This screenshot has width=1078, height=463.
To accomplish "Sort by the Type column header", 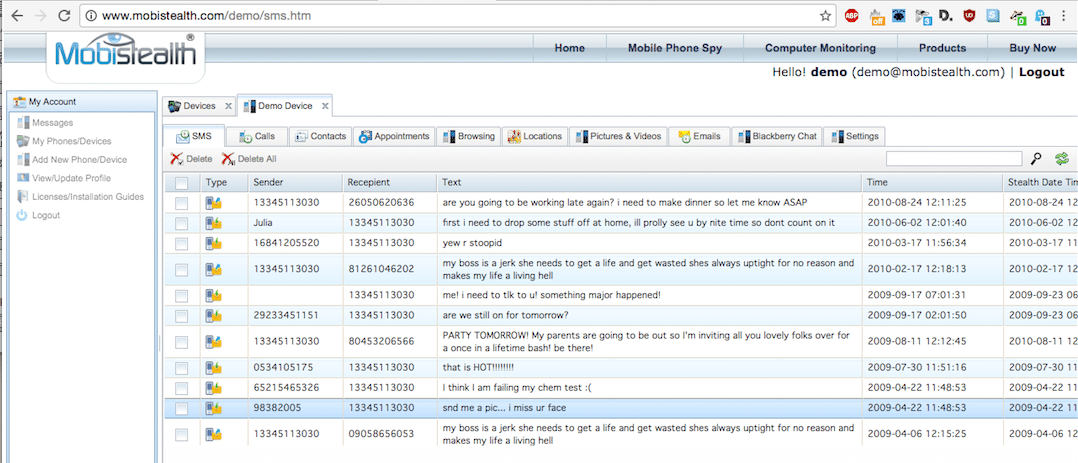I will pos(223,182).
